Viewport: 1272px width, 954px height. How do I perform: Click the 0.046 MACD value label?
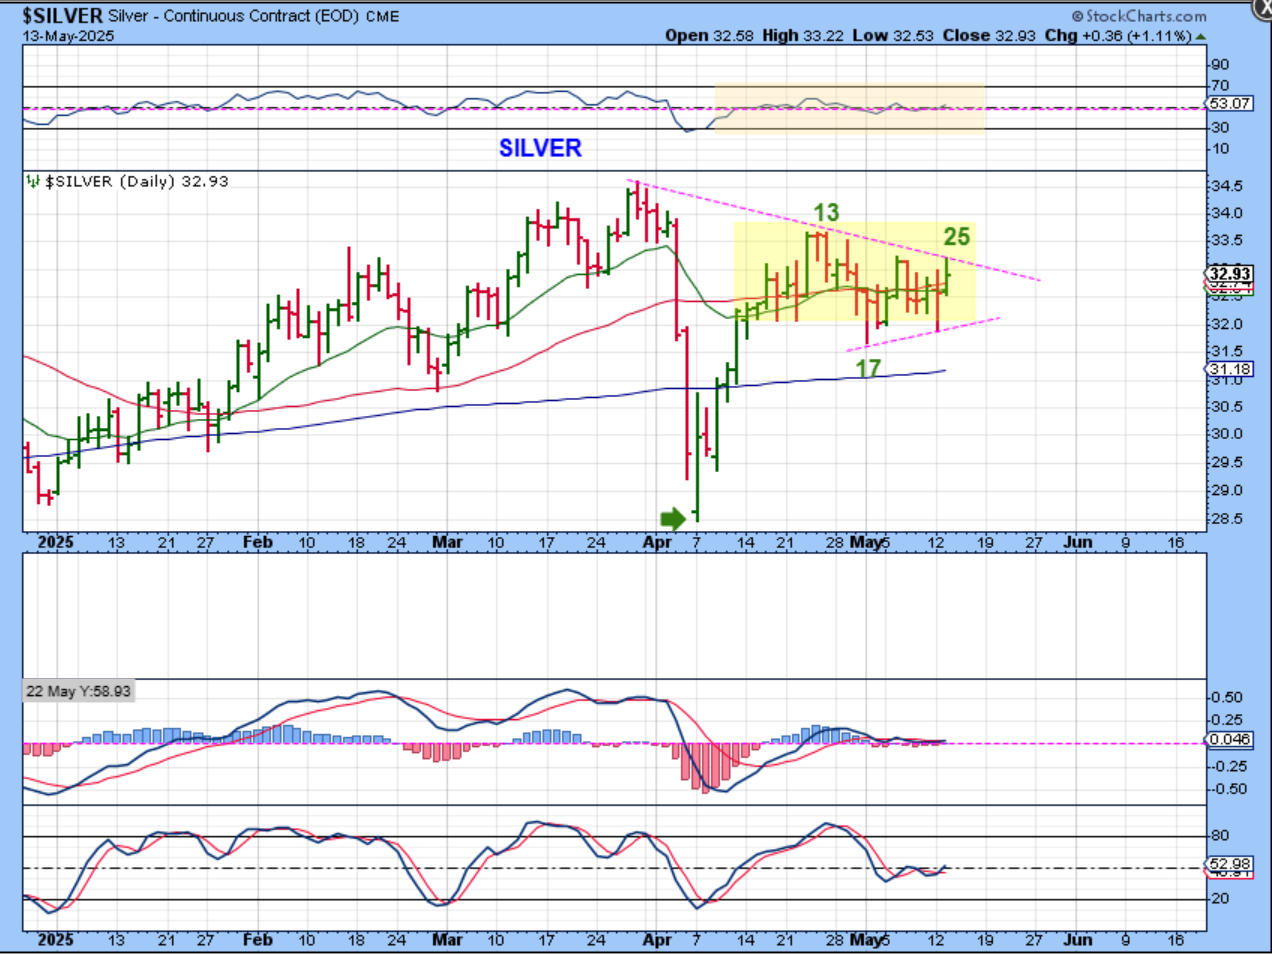click(1229, 739)
